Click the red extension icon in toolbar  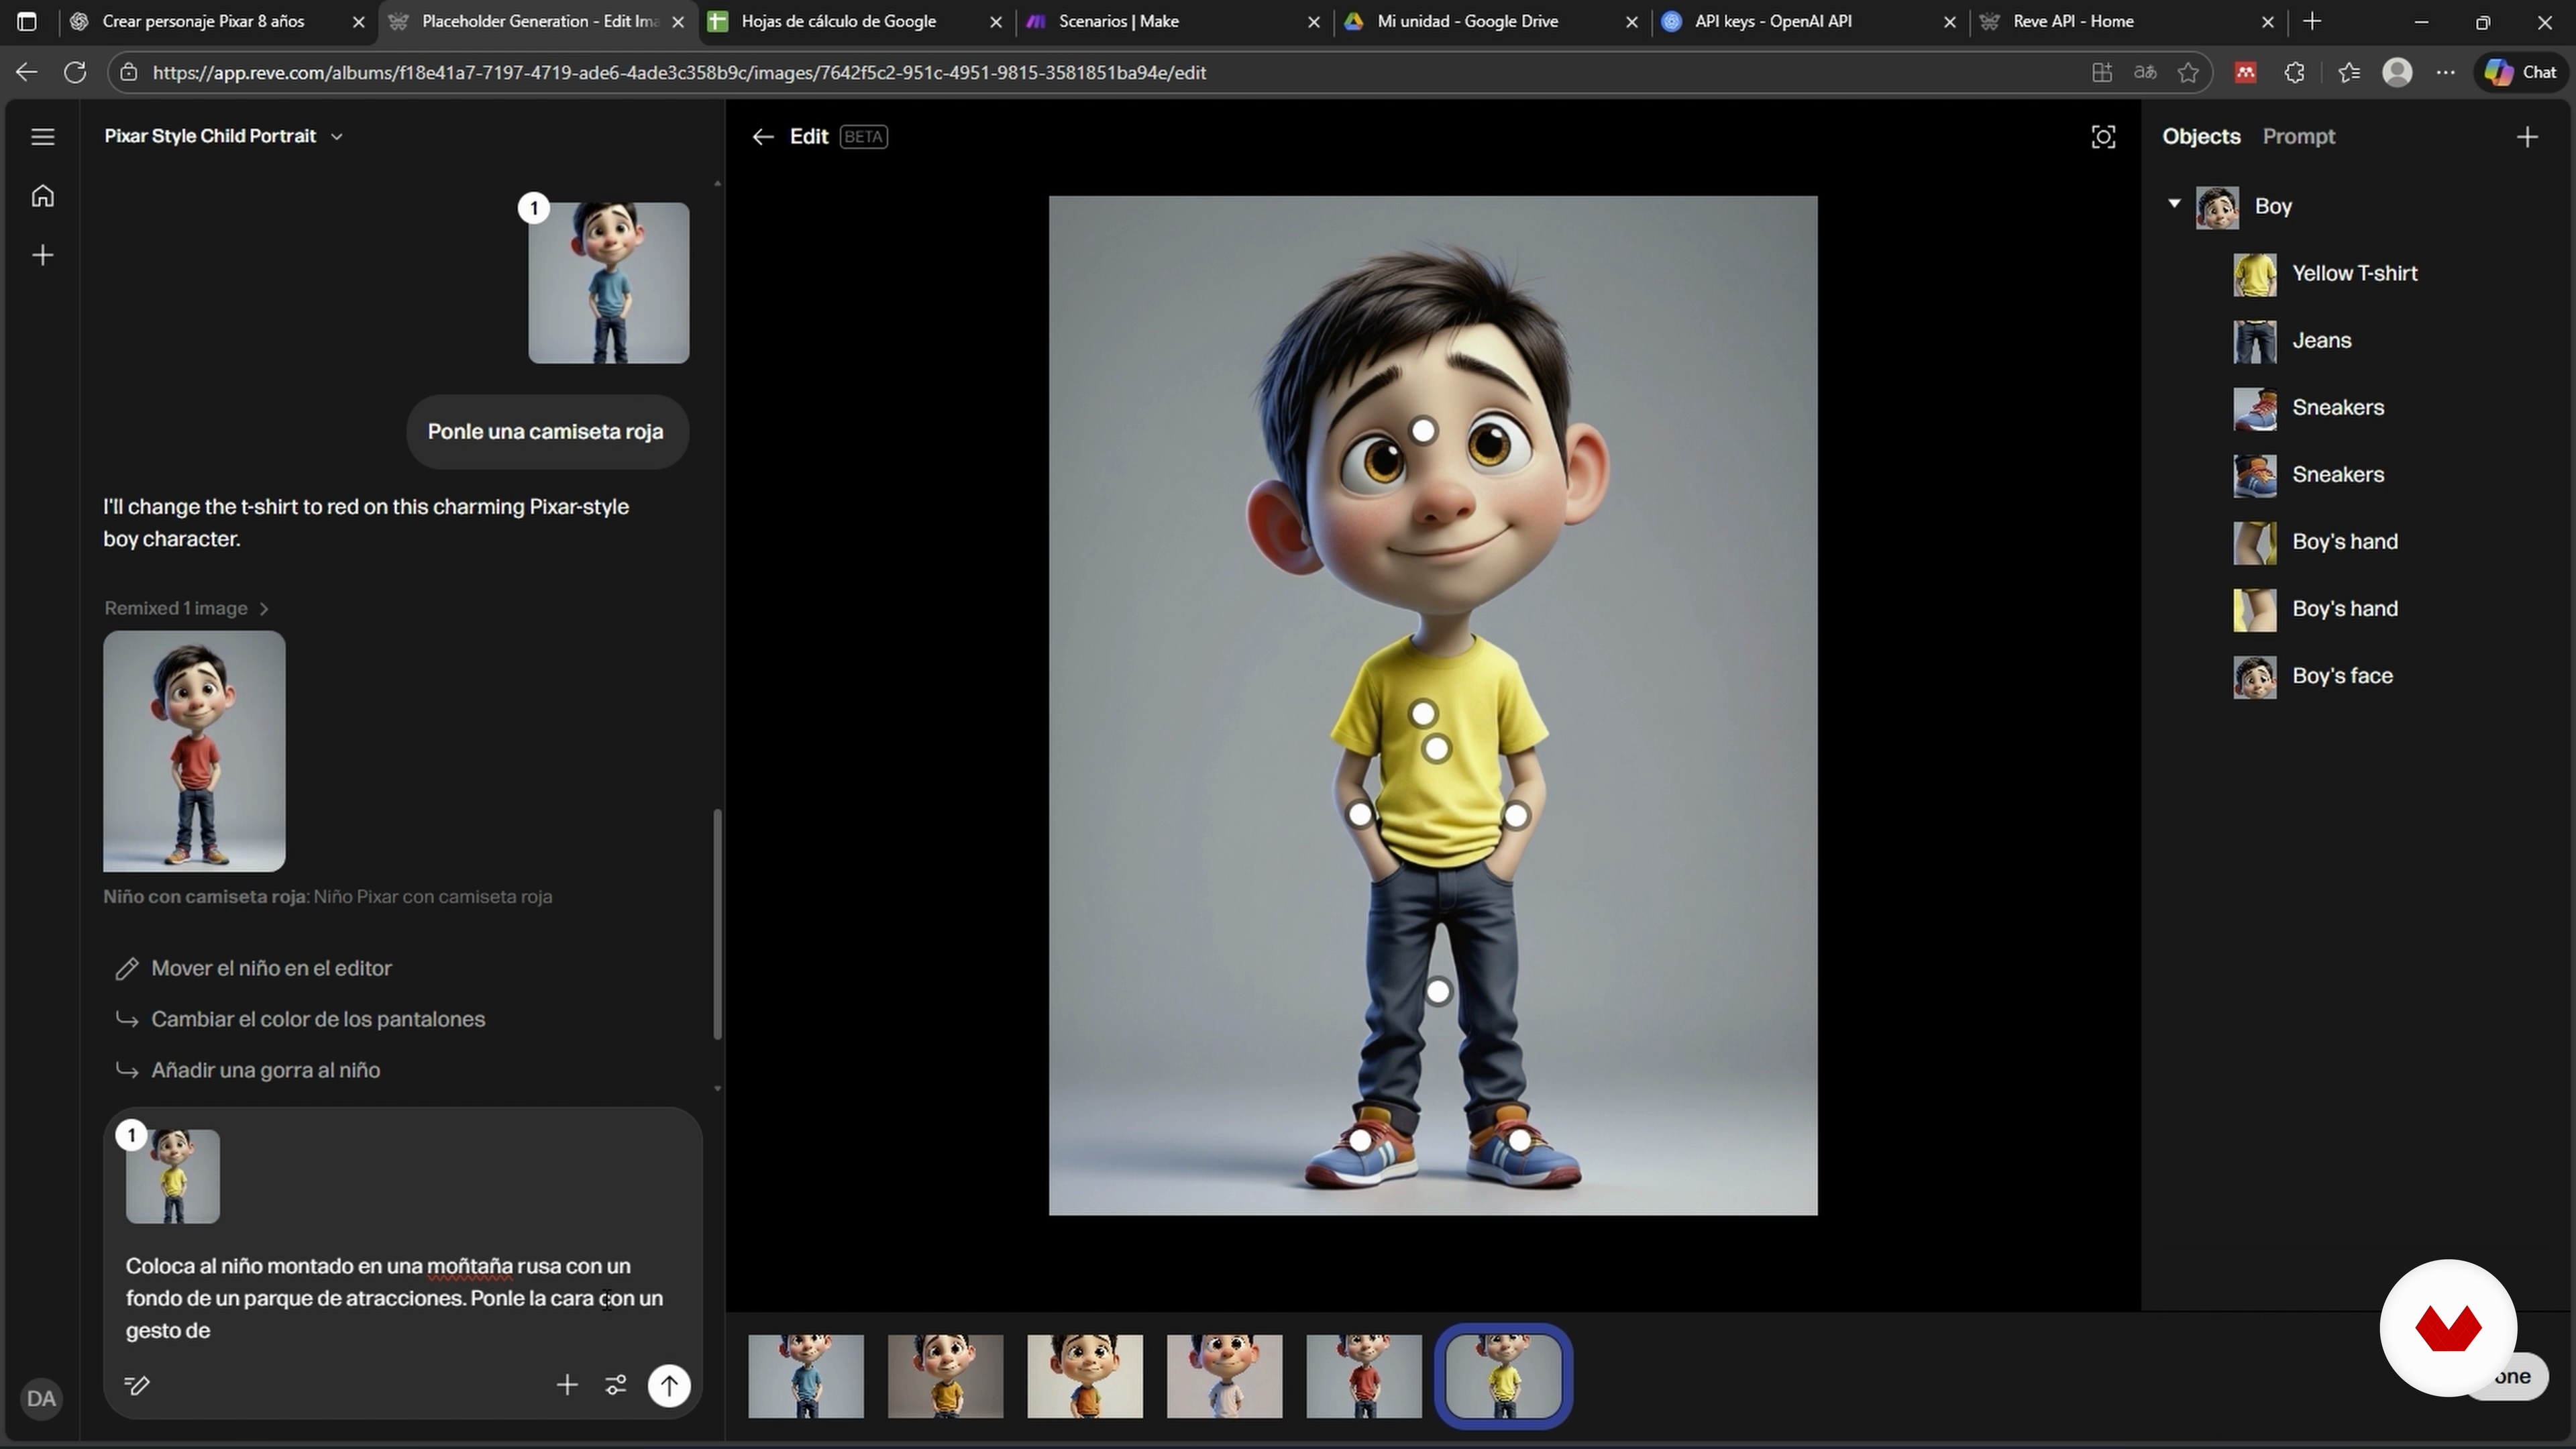(2246, 72)
